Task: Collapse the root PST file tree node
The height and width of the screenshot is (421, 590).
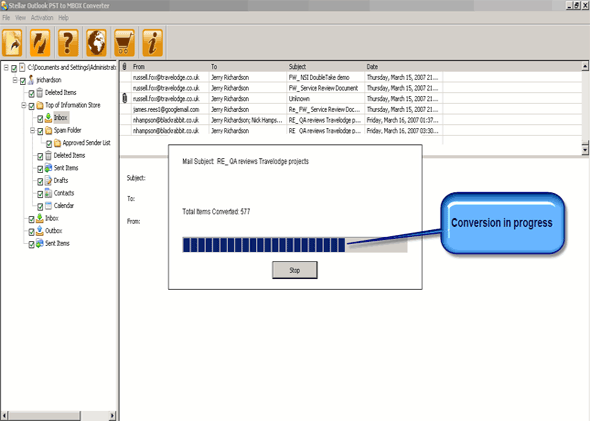Action: [6, 68]
